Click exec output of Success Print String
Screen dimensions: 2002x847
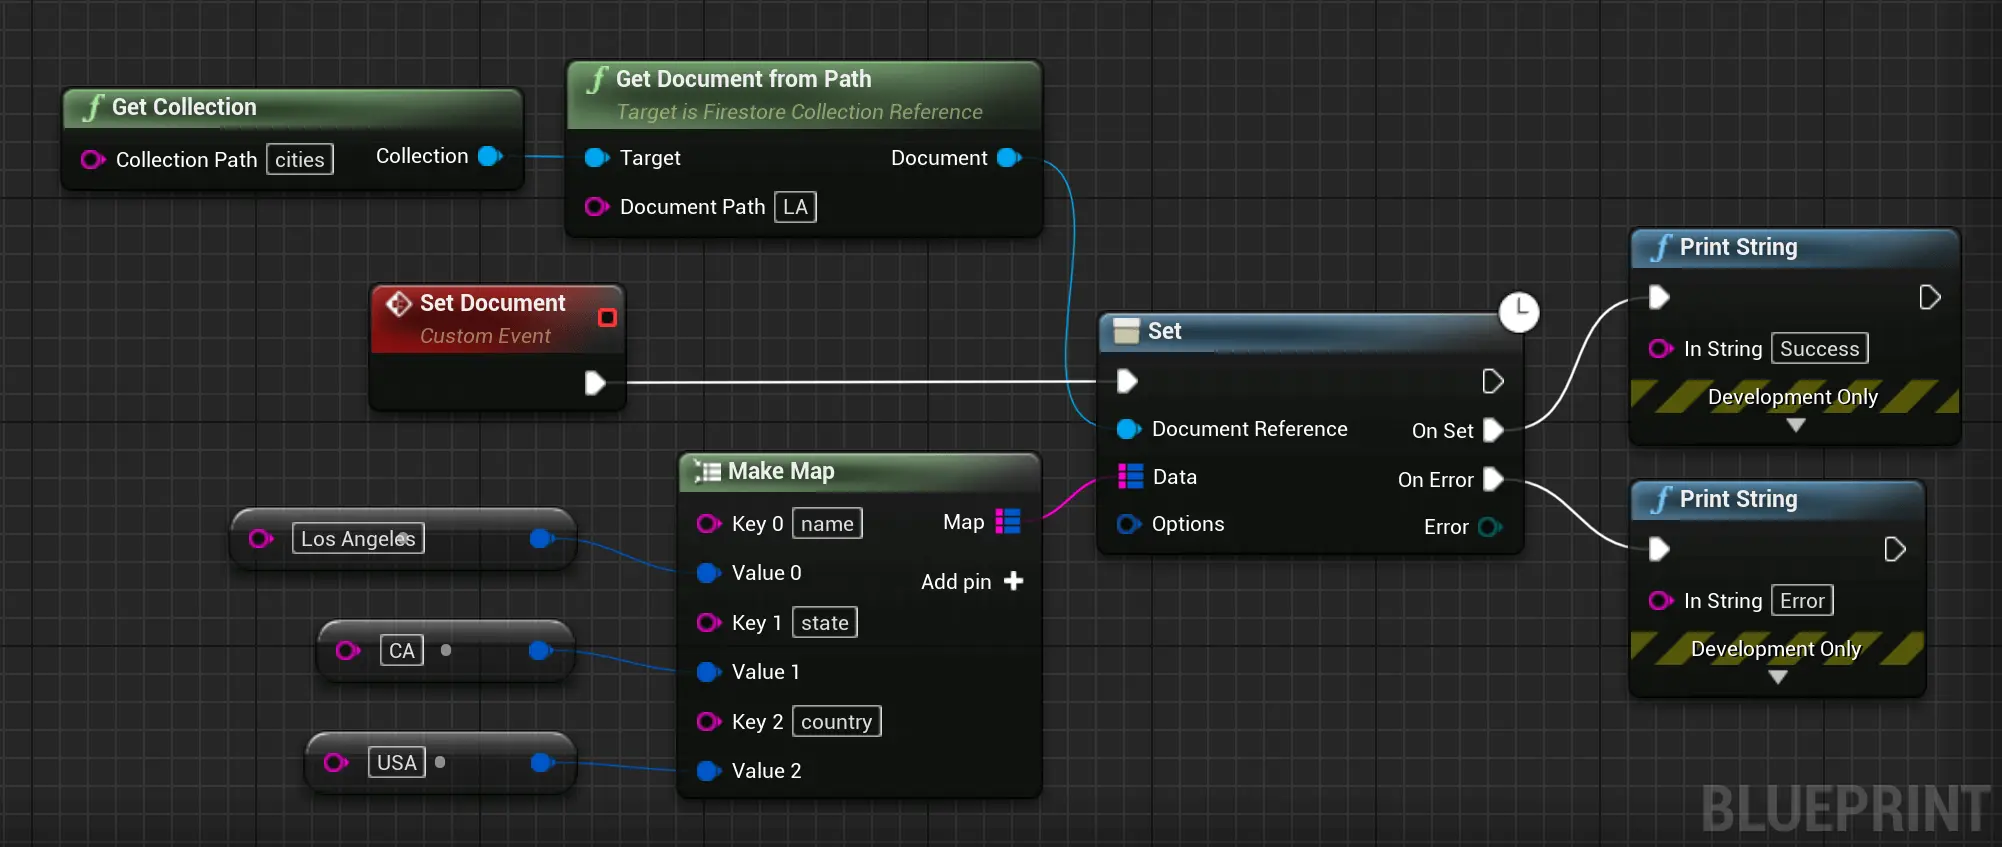pos(1930,297)
